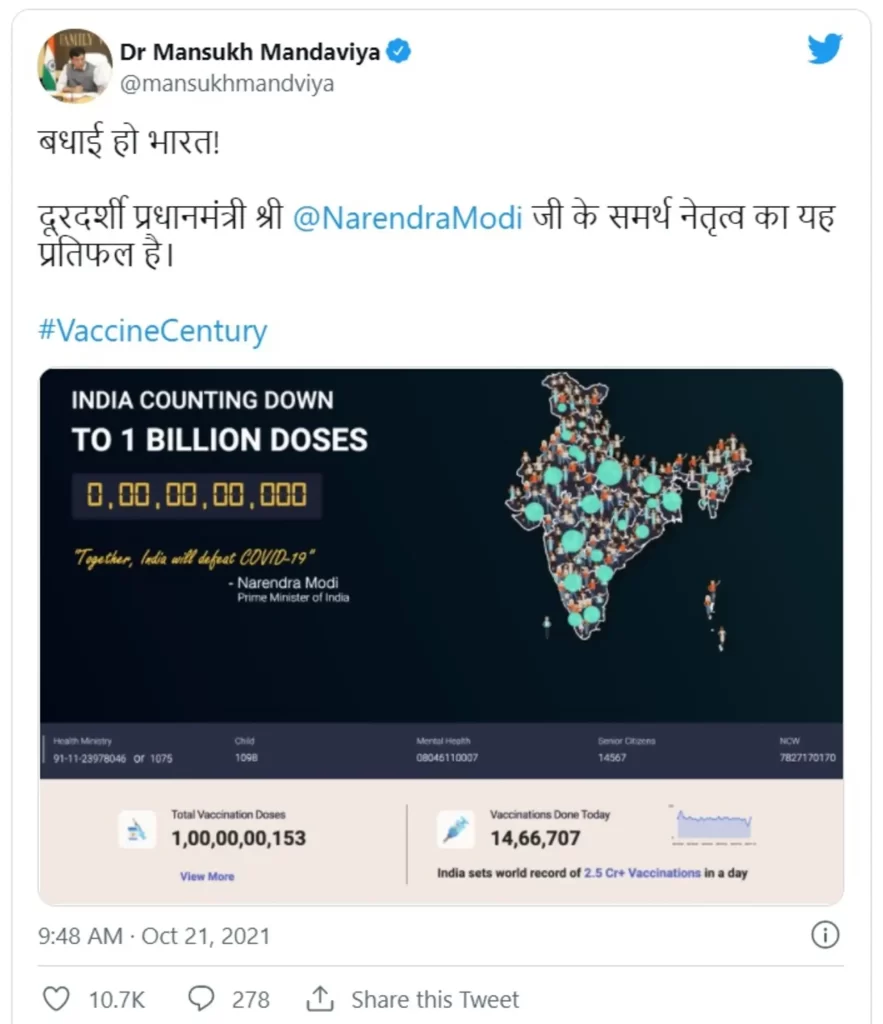
Task: Click the share upload arrow icon
Action: [x=321, y=997]
